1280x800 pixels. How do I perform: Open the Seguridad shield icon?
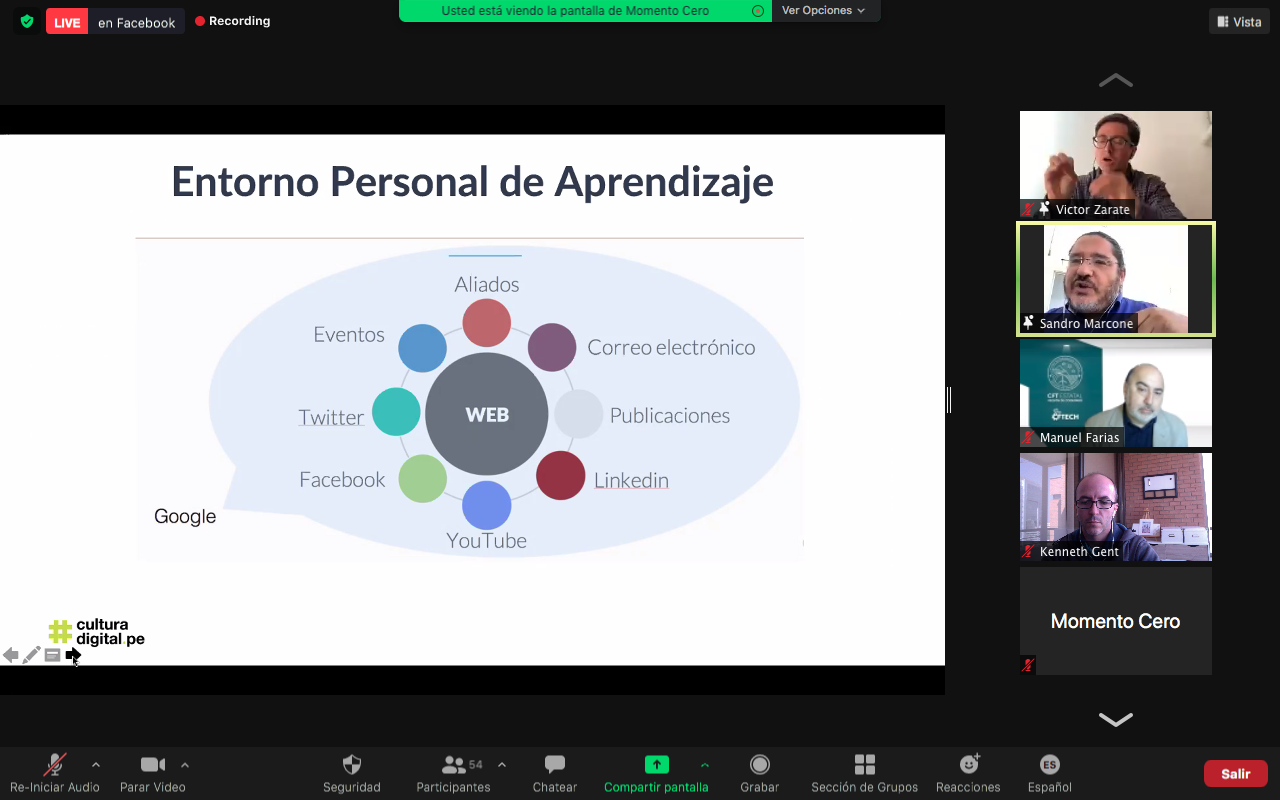[351, 766]
